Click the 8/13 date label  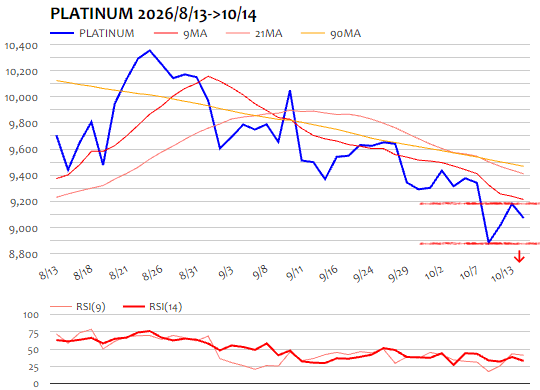(x=49, y=273)
